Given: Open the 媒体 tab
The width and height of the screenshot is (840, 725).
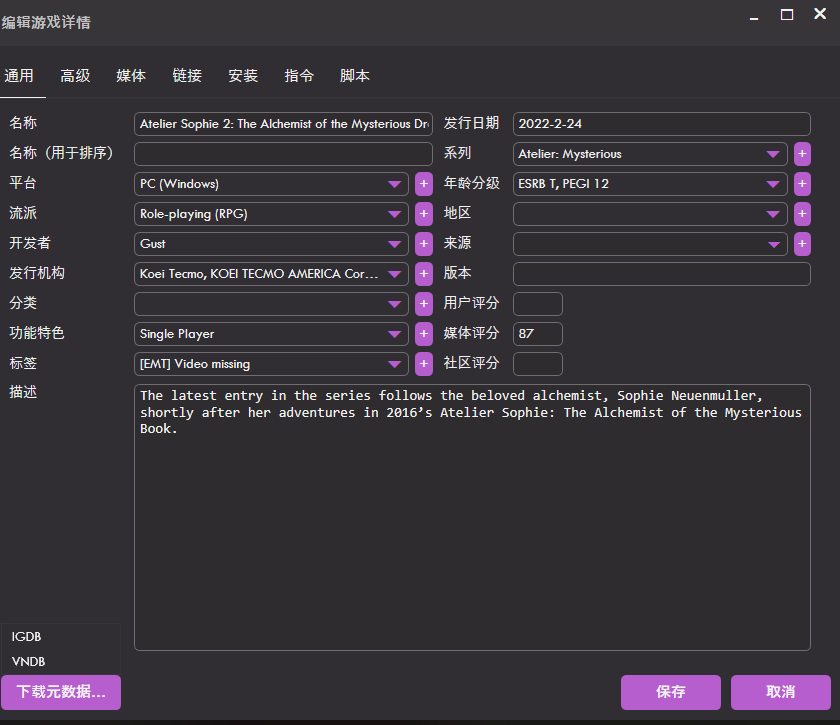Looking at the screenshot, I should 131,76.
